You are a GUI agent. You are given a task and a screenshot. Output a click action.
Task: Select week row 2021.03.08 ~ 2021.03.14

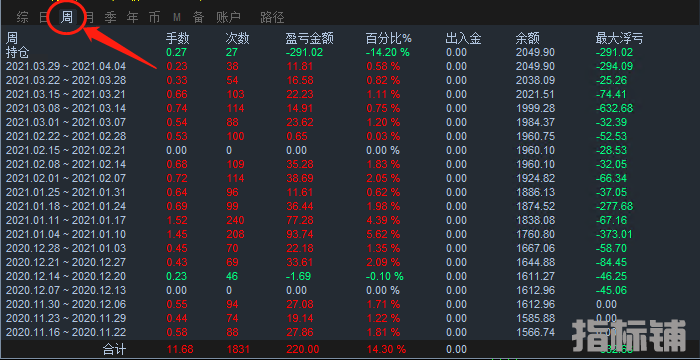tap(66, 109)
